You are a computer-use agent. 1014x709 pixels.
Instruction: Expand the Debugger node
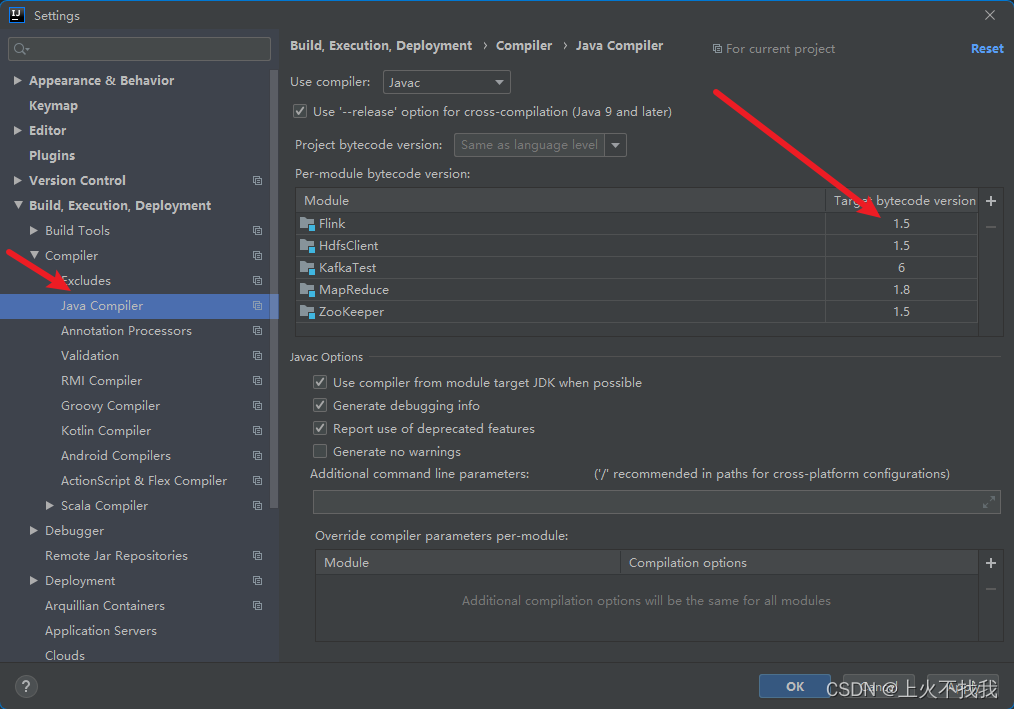pos(34,530)
